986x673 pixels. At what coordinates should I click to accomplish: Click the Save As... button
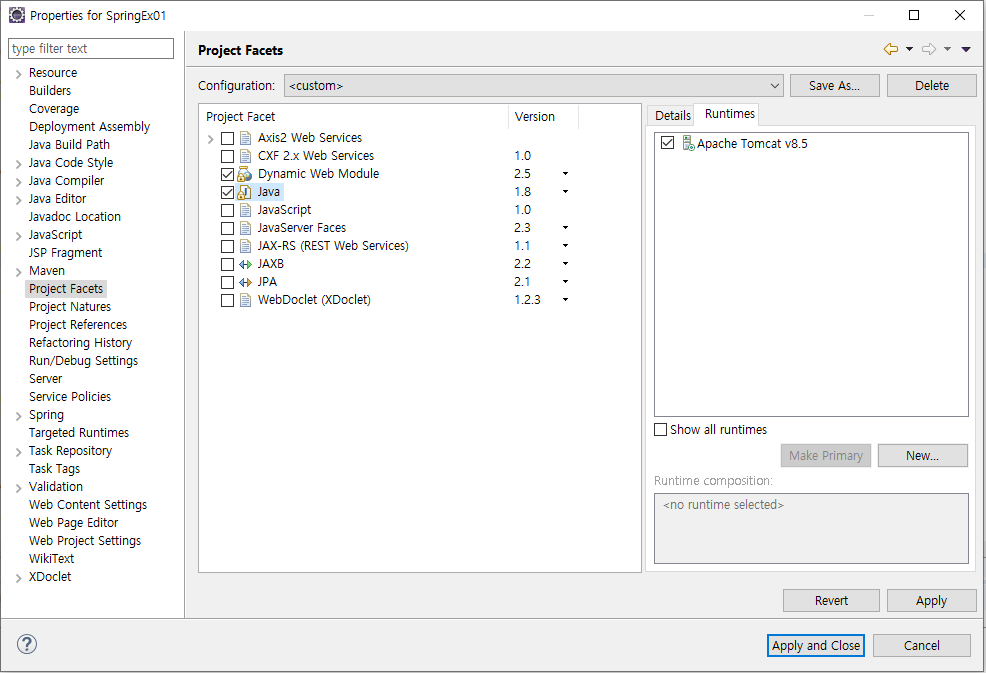(834, 86)
